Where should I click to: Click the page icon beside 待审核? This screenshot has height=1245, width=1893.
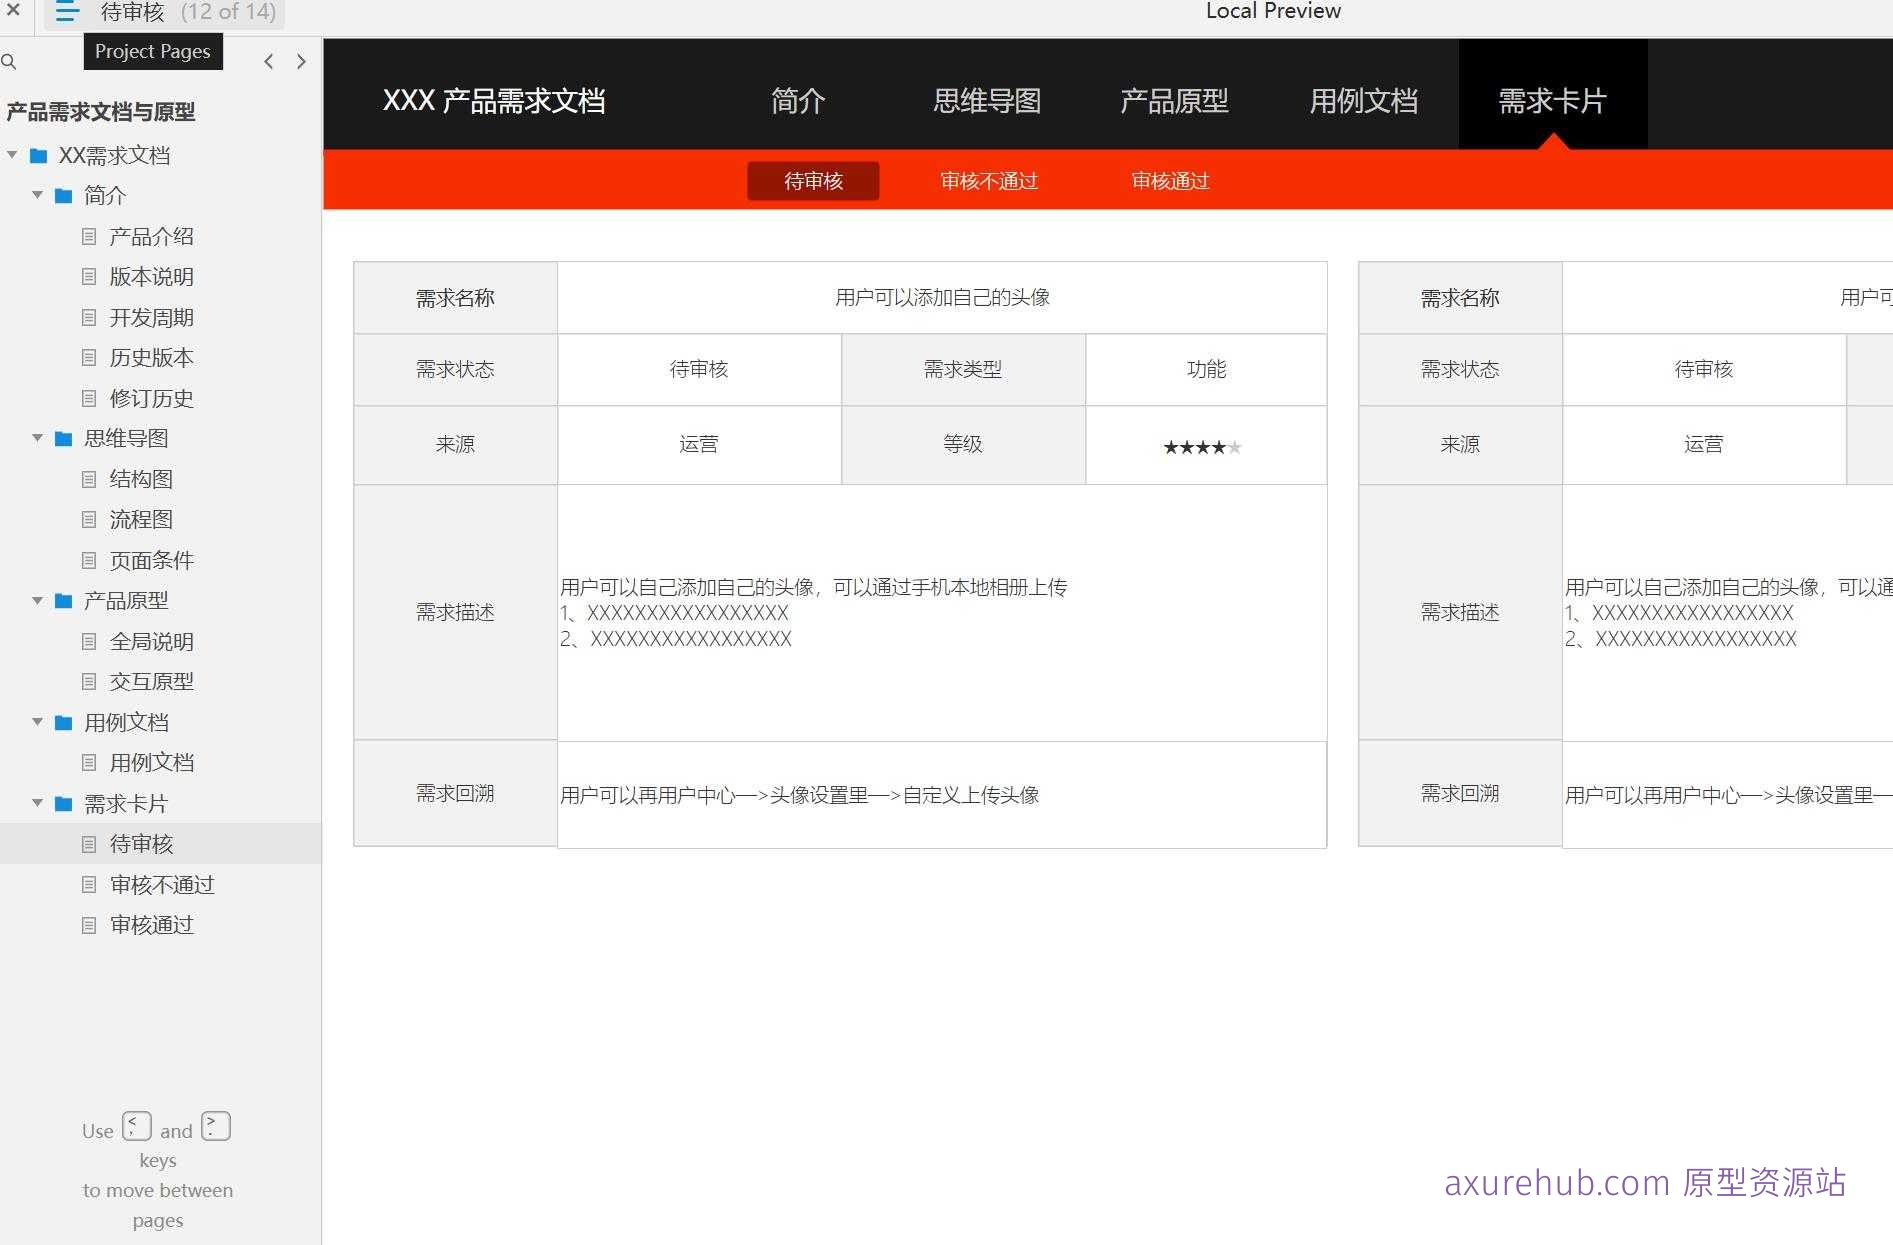88,843
